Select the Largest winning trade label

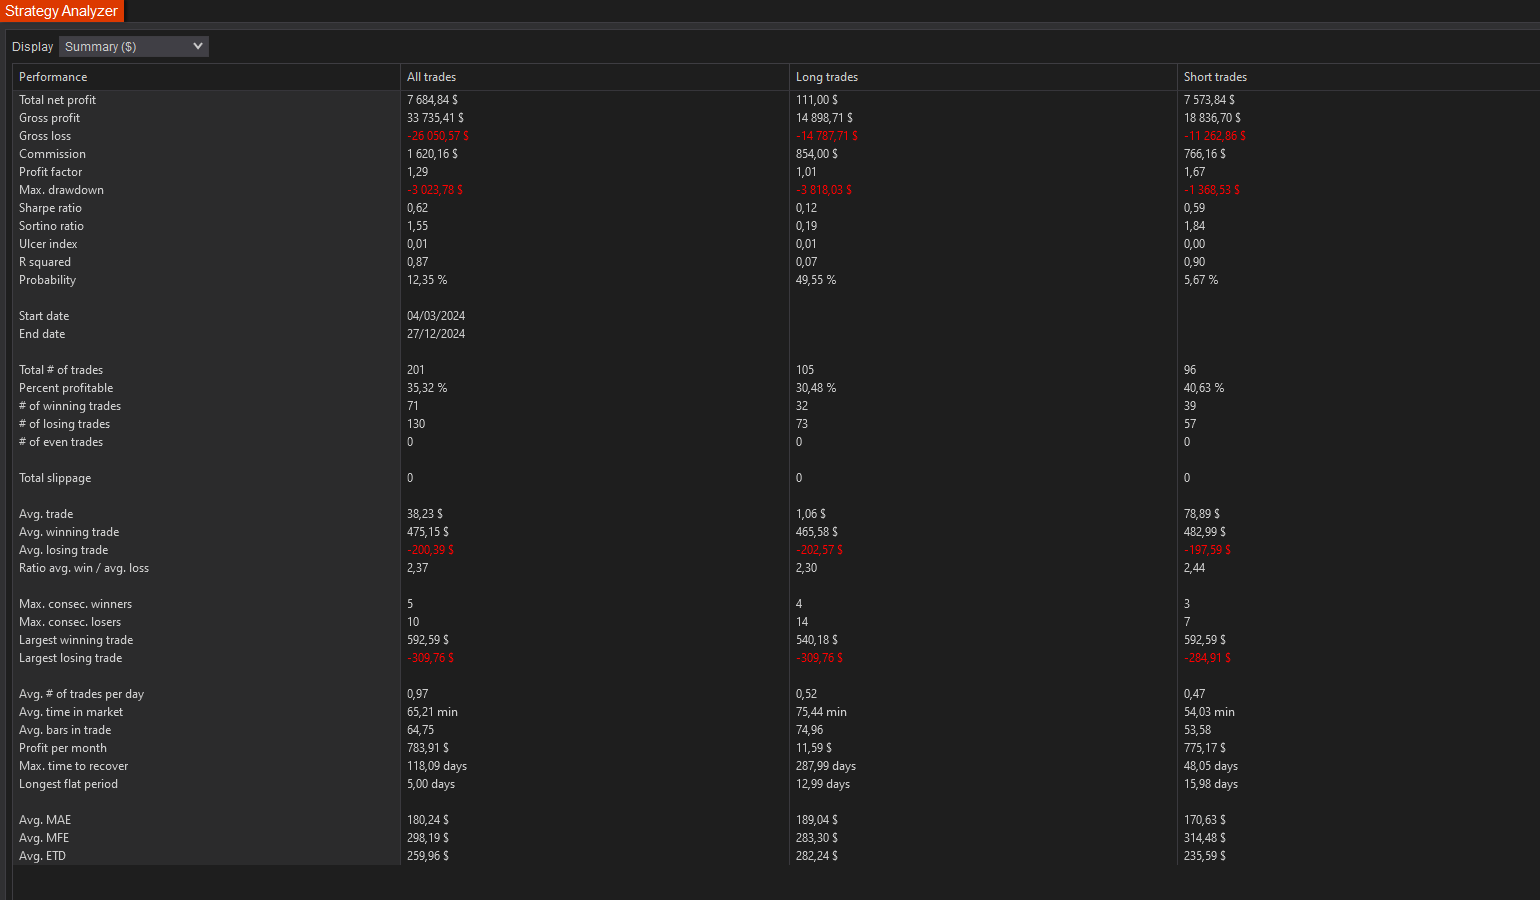tap(76, 640)
